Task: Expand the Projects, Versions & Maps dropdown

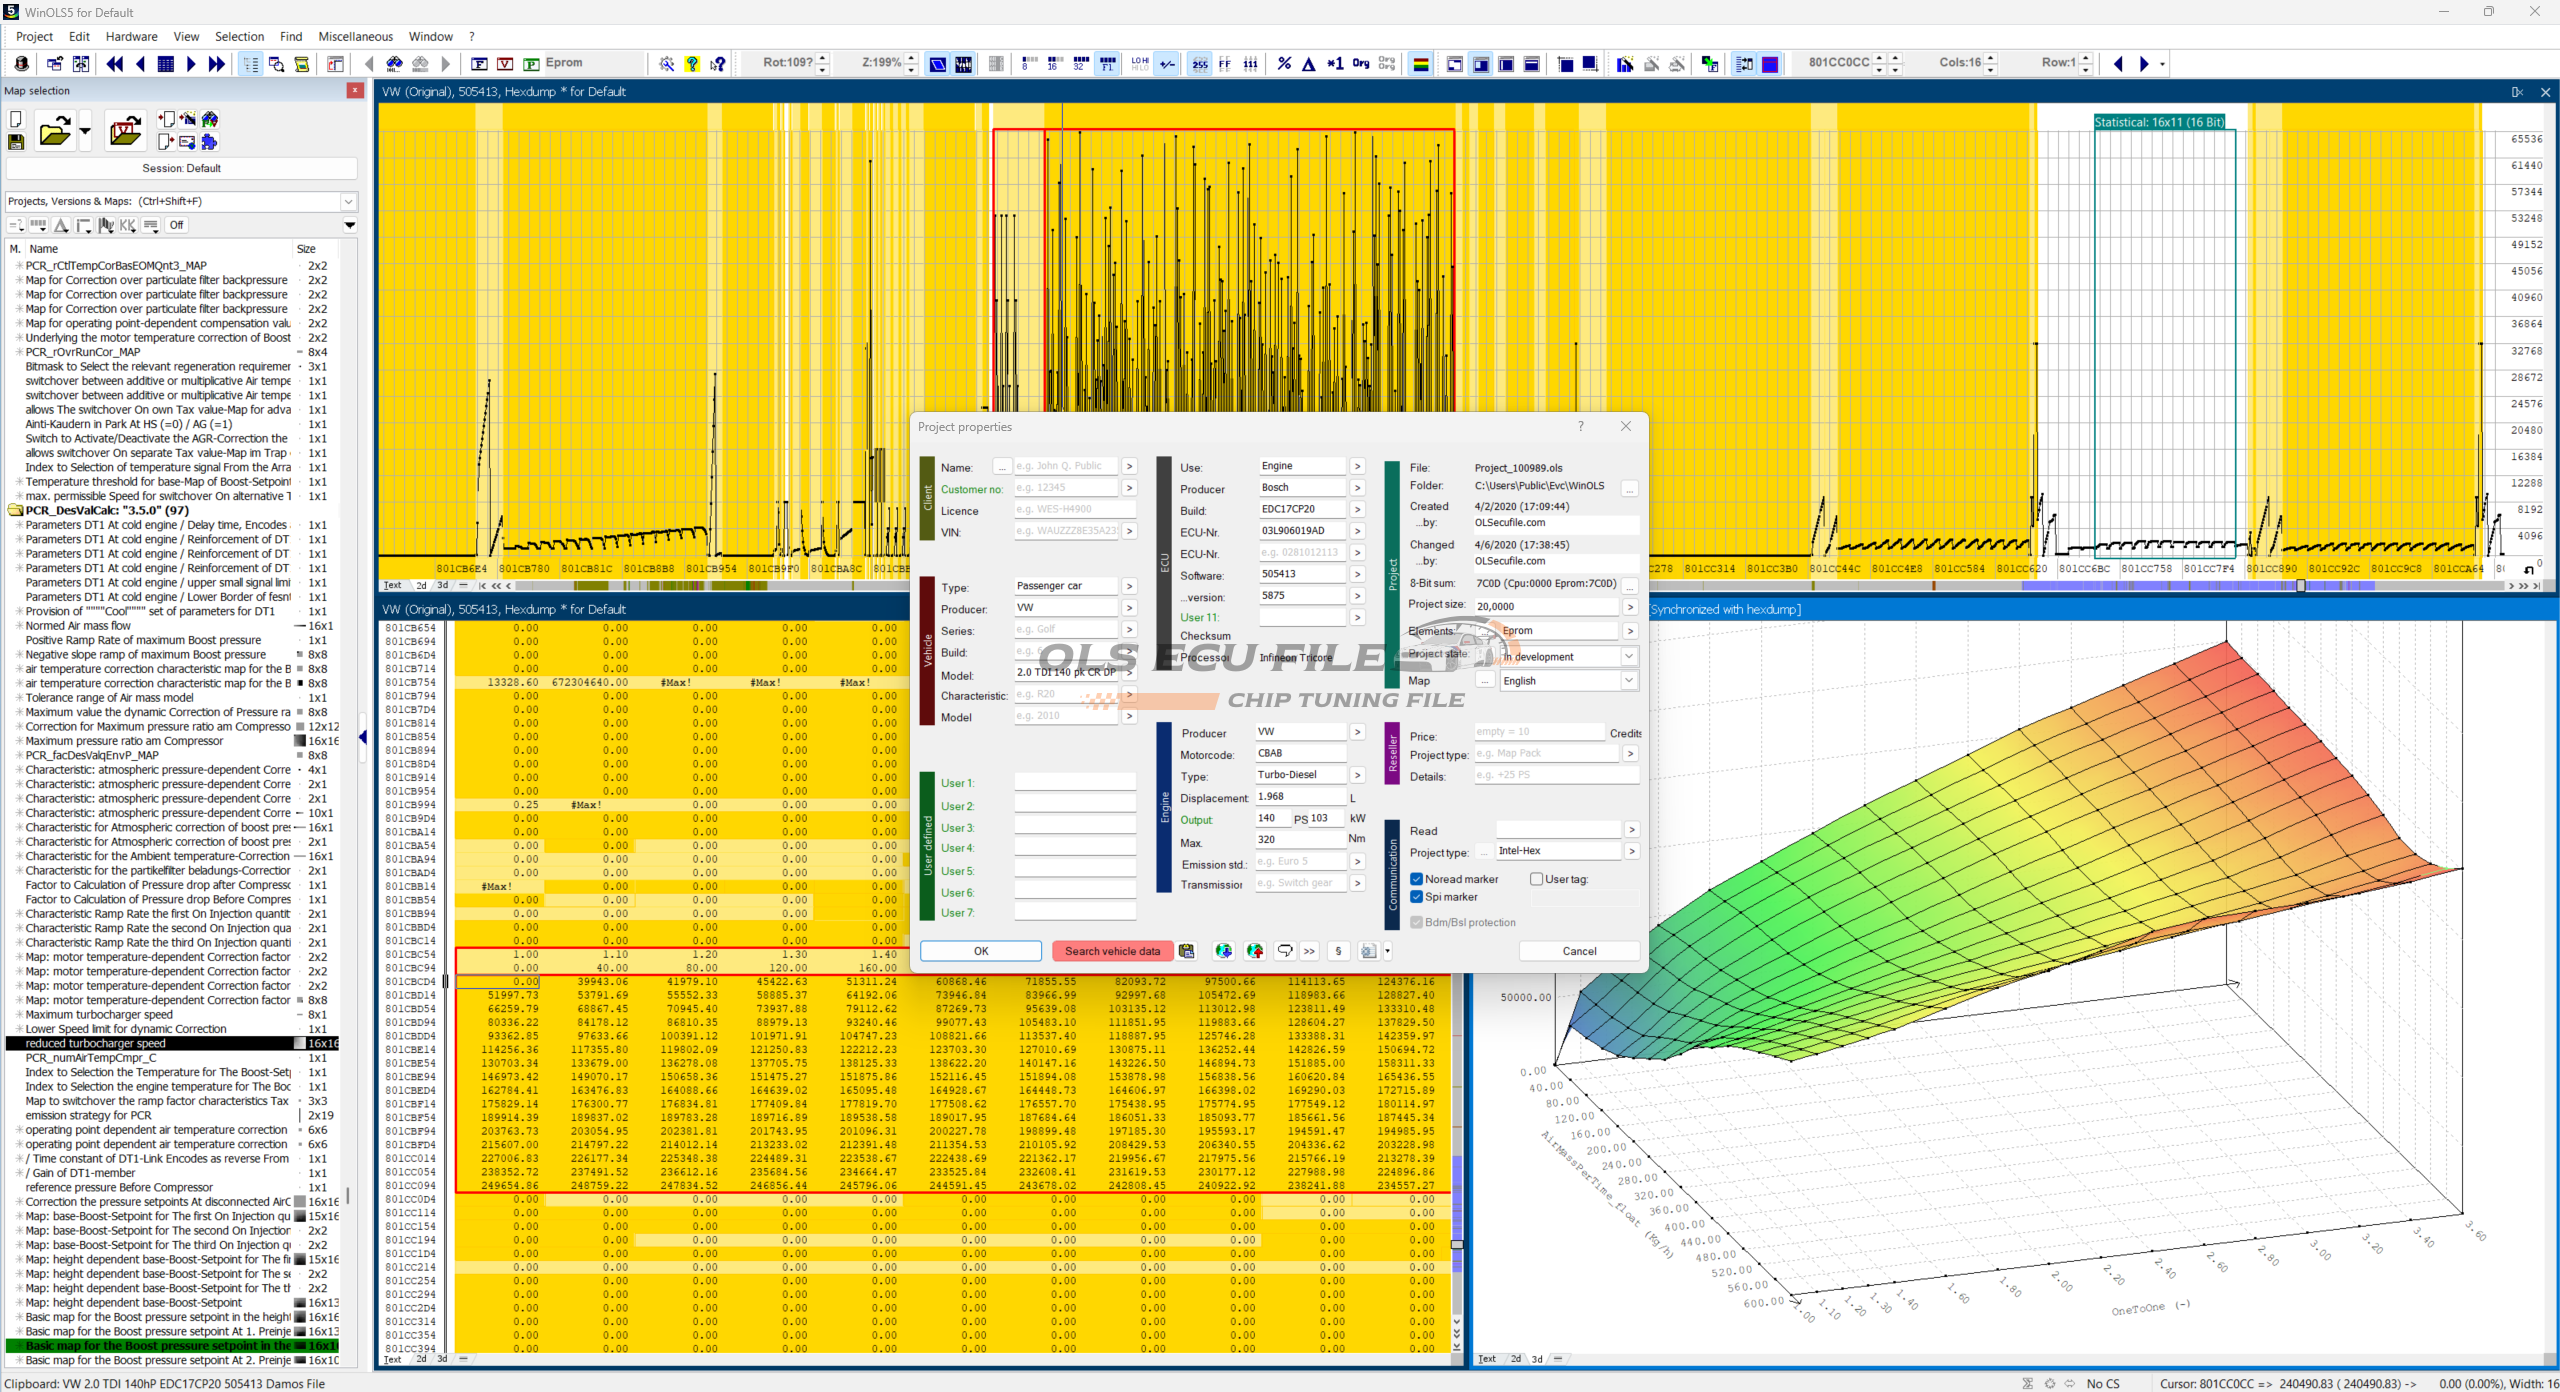Action: (x=348, y=201)
